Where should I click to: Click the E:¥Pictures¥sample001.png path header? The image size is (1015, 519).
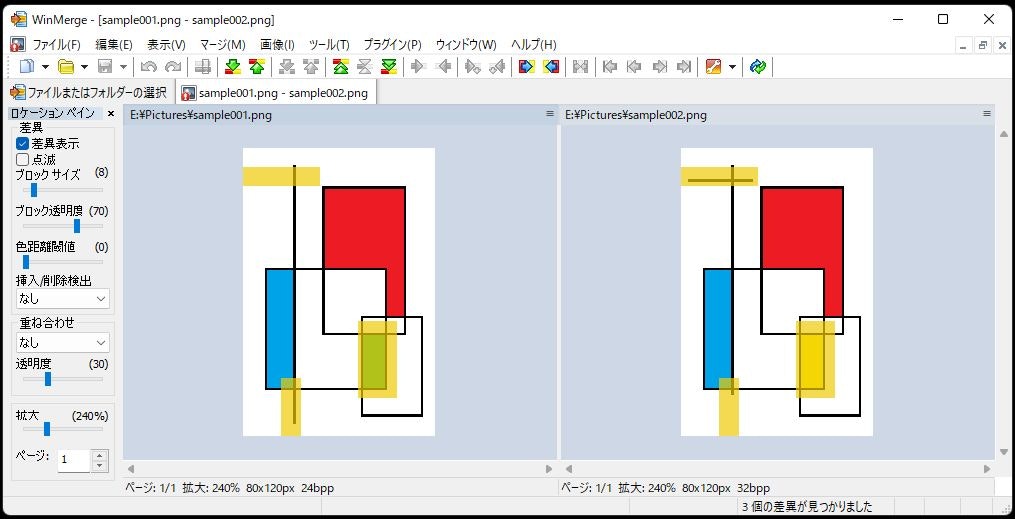pyautogui.click(x=201, y=115)
